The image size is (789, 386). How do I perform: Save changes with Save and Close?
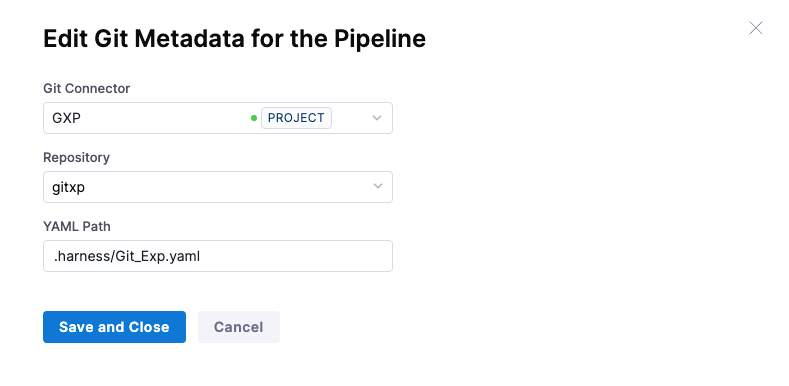(x=114, y=327)
